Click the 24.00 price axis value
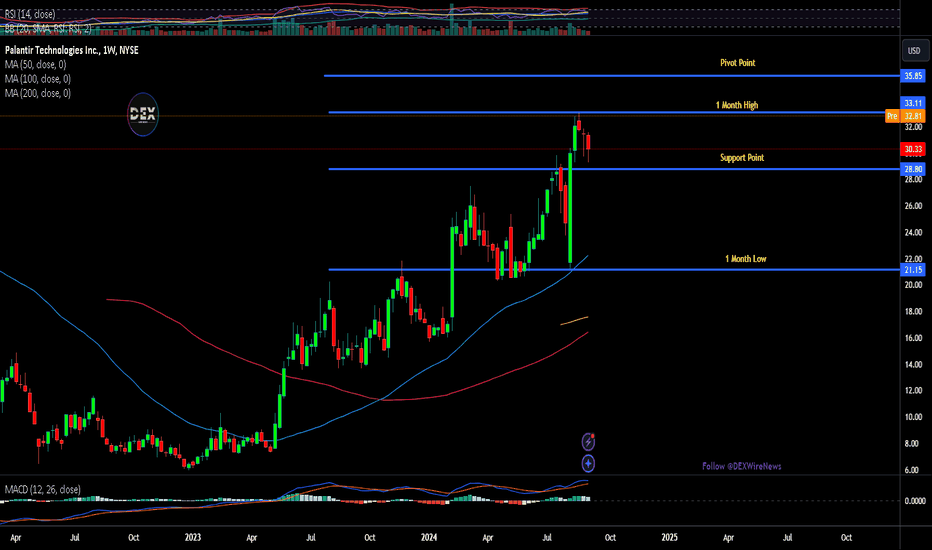Image resolution: width=932 pixels, height=550 pixels. click(914, 232)
